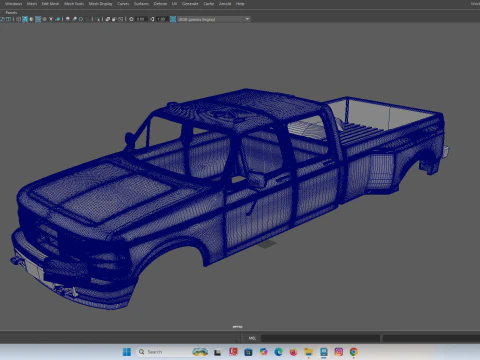Screen dimensions: 480x360
Task: Click the red app icon on taskbar
Action: (233, 352)
